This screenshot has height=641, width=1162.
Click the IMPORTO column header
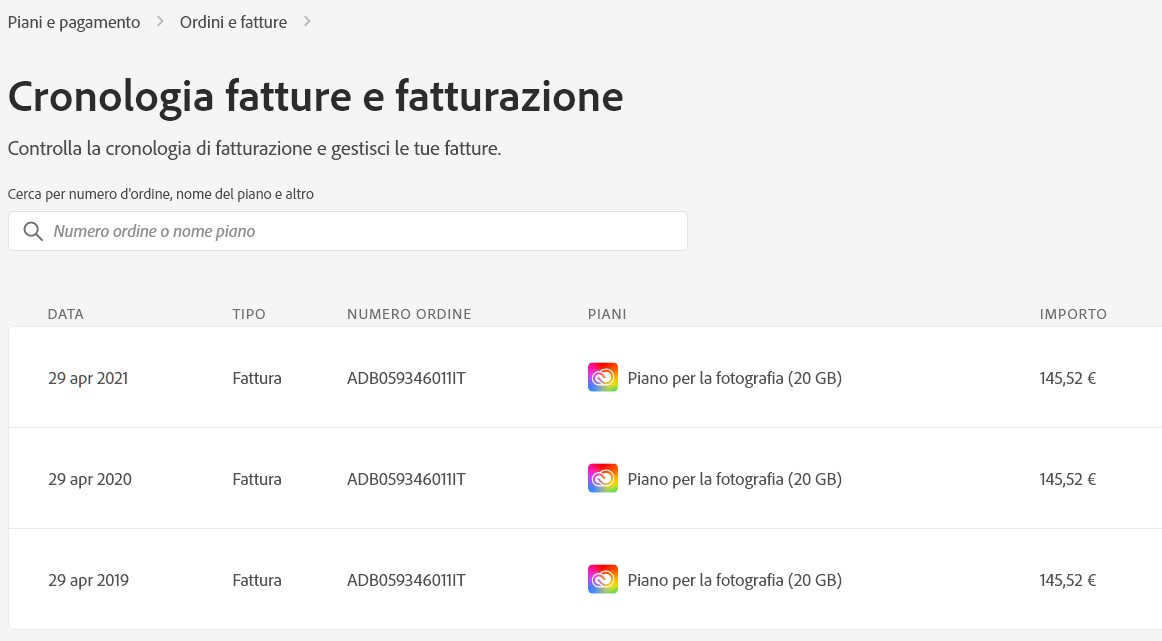click(x=1073, y=314)
